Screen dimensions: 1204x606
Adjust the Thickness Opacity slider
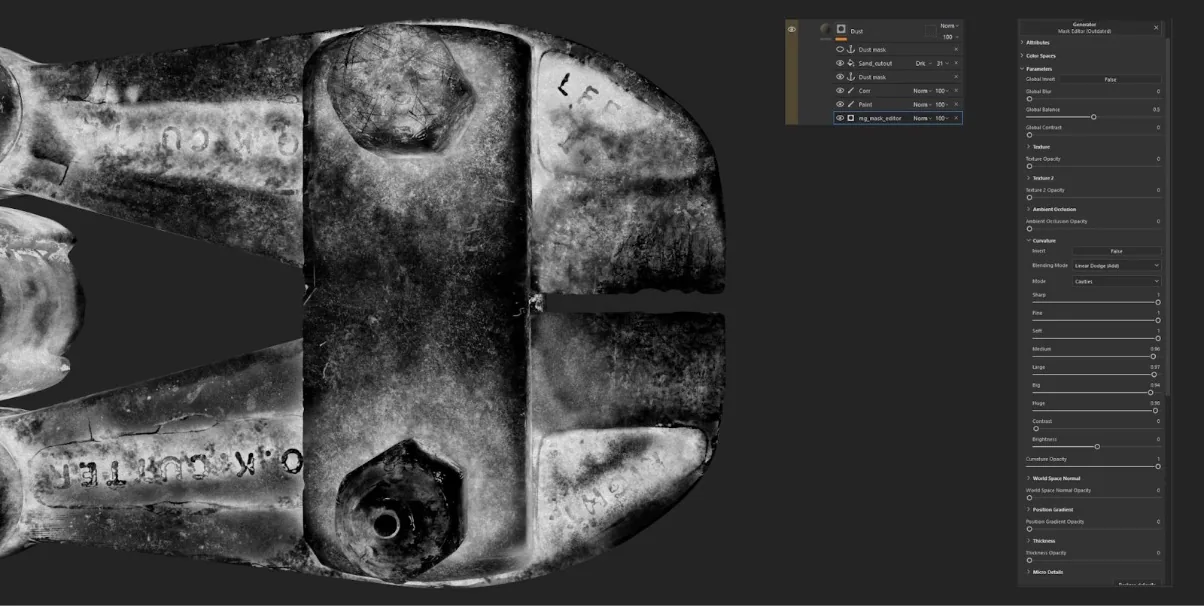[x=1093, y=560]
